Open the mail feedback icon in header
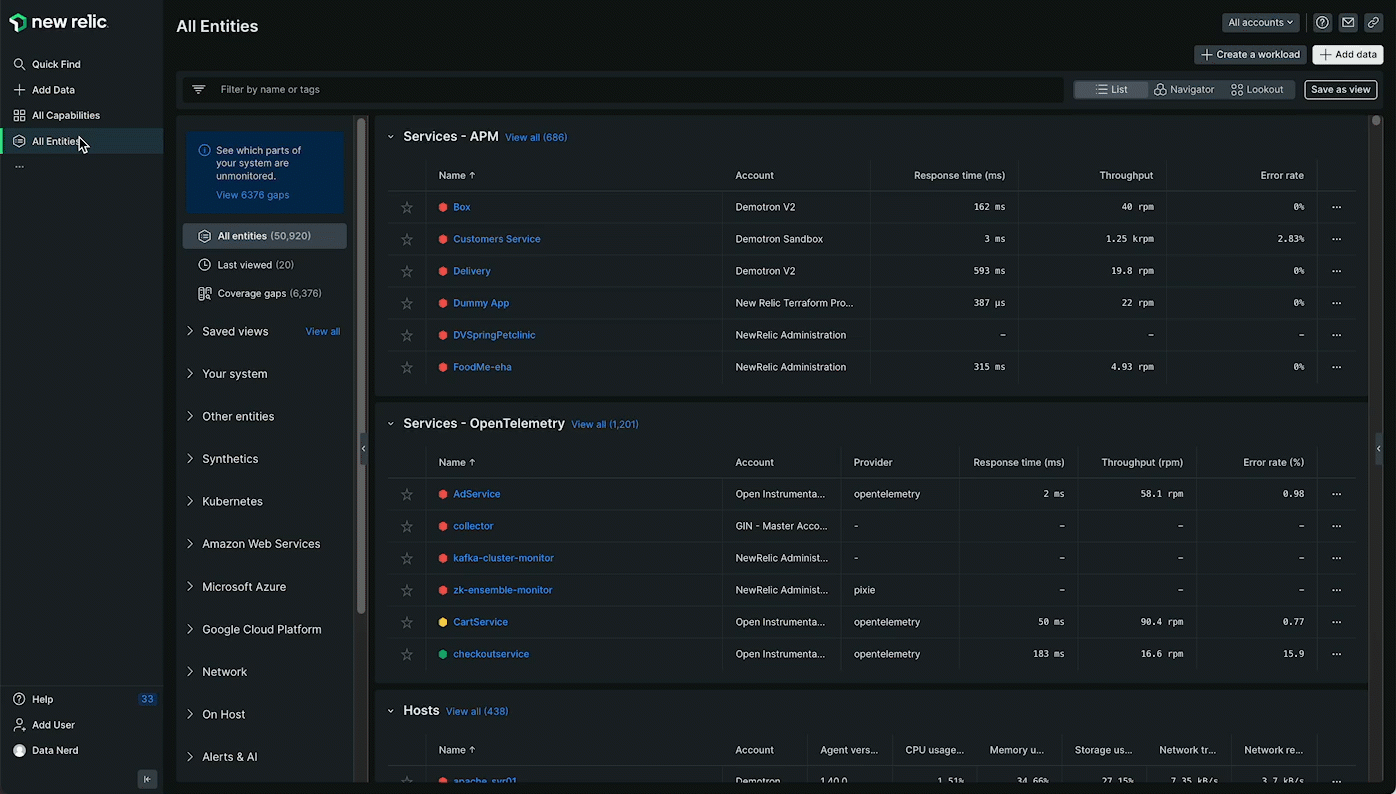The image size is (1396, 794). tap(1348, 23)
